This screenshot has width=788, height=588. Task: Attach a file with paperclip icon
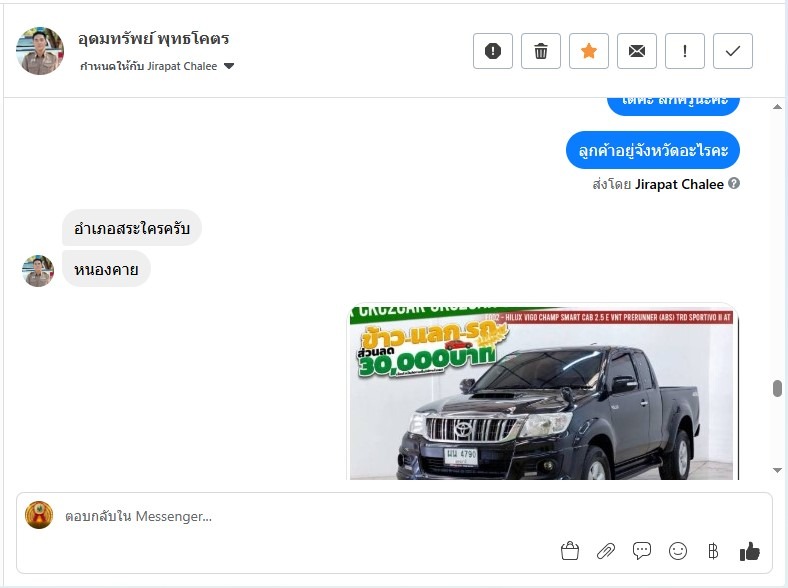[606, 551]
